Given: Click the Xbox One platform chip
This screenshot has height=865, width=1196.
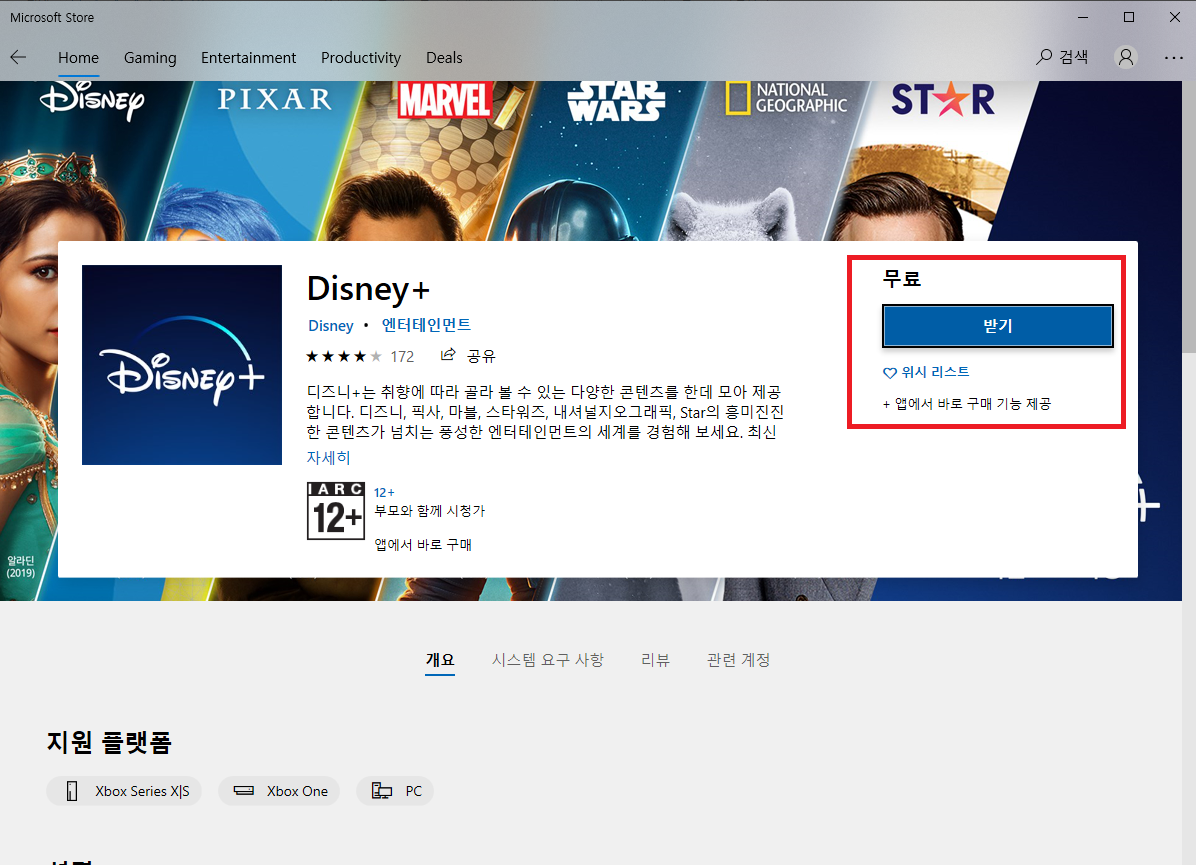Looking at the screenshot, I should 278,791.
